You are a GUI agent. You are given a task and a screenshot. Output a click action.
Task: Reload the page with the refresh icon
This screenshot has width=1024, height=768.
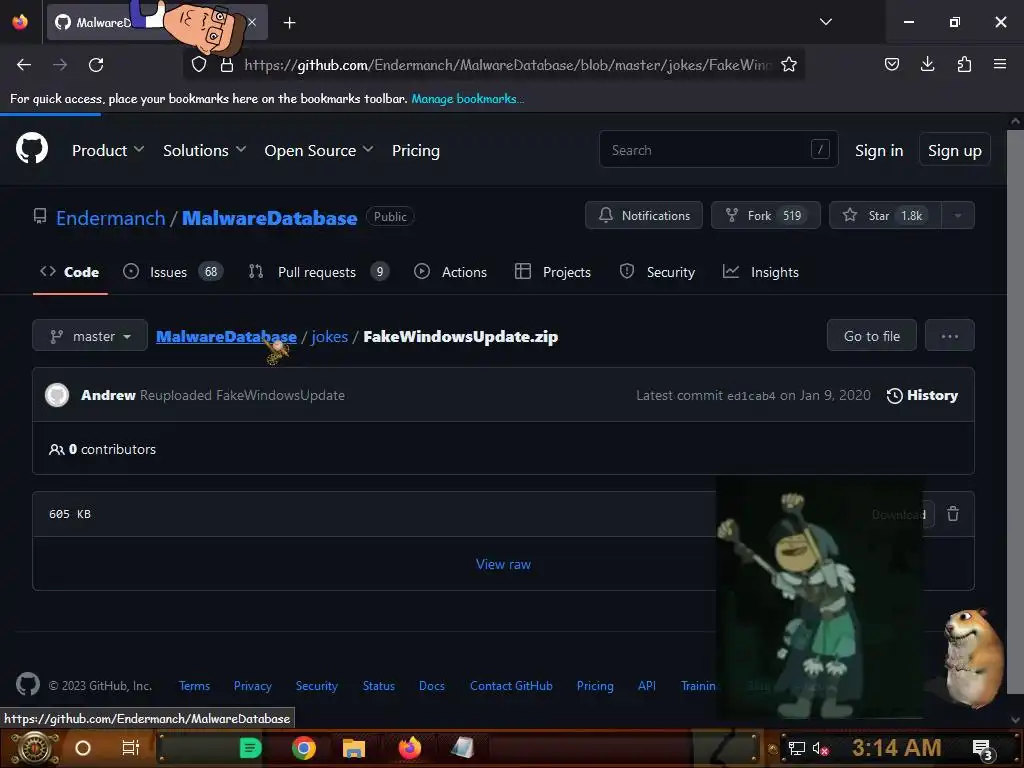pos(96,65)
